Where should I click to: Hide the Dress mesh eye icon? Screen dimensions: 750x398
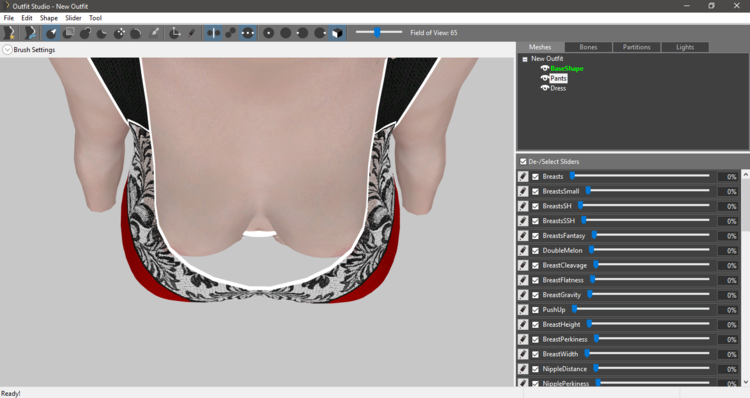click(544, 88)
